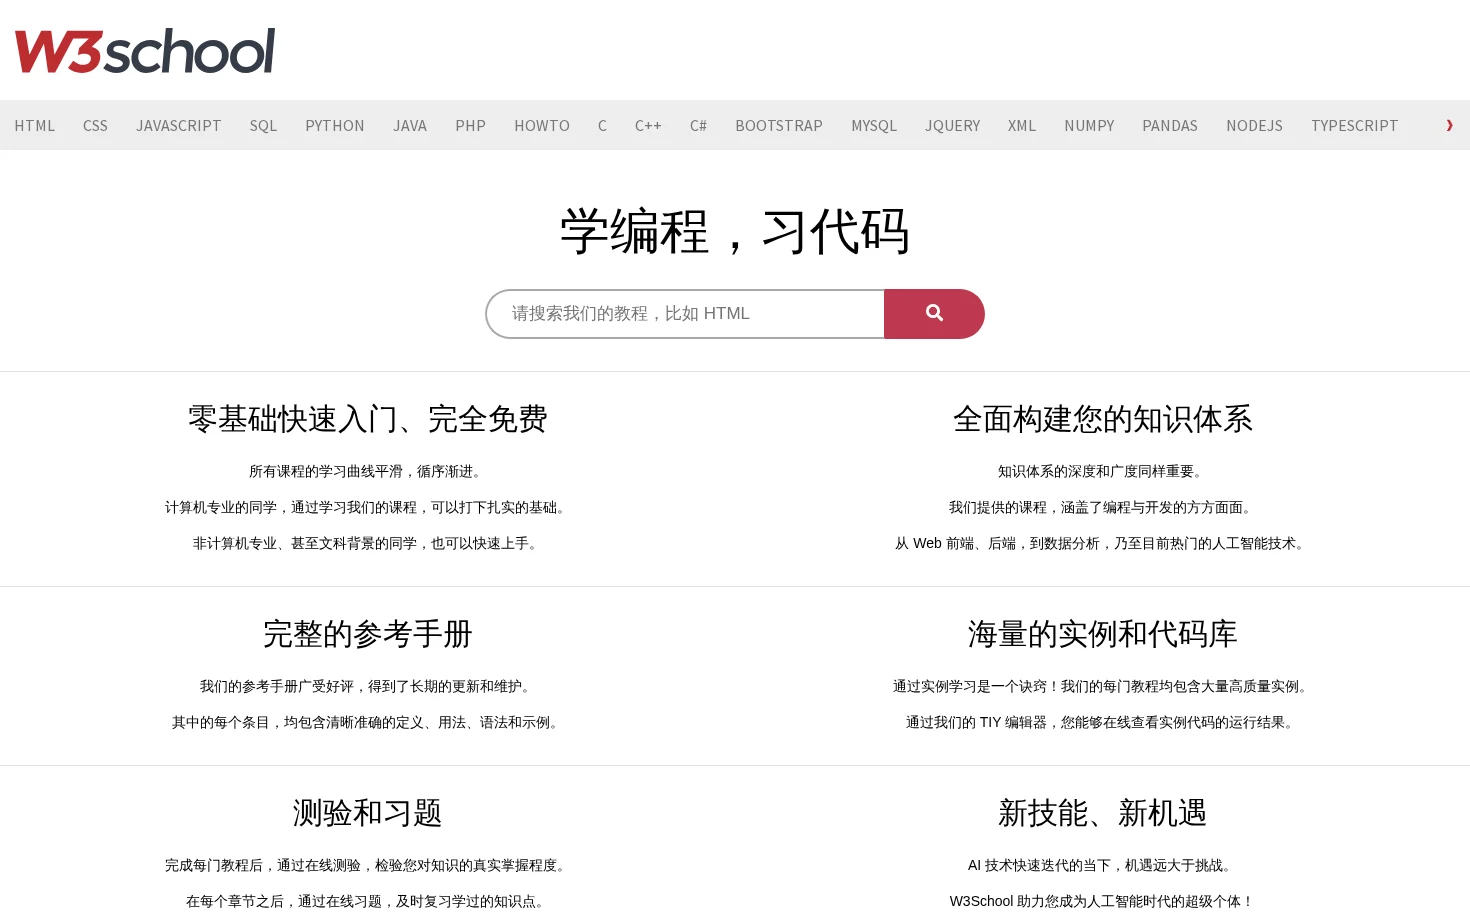Open MYSQL in the navbar

click(874, 126)
